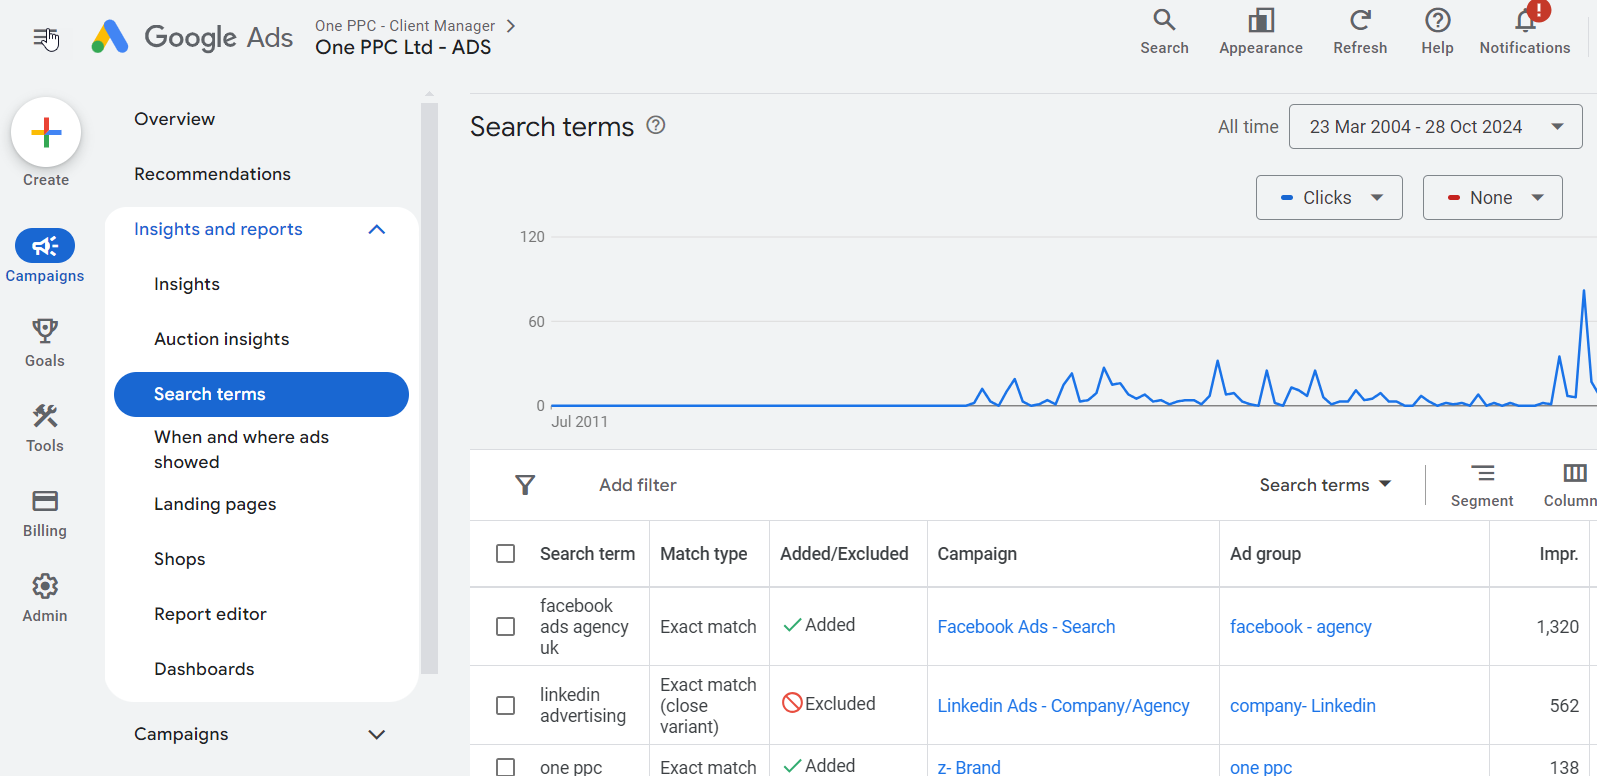
Task: Open Tools wrench icon
Action: coord(45,415)
